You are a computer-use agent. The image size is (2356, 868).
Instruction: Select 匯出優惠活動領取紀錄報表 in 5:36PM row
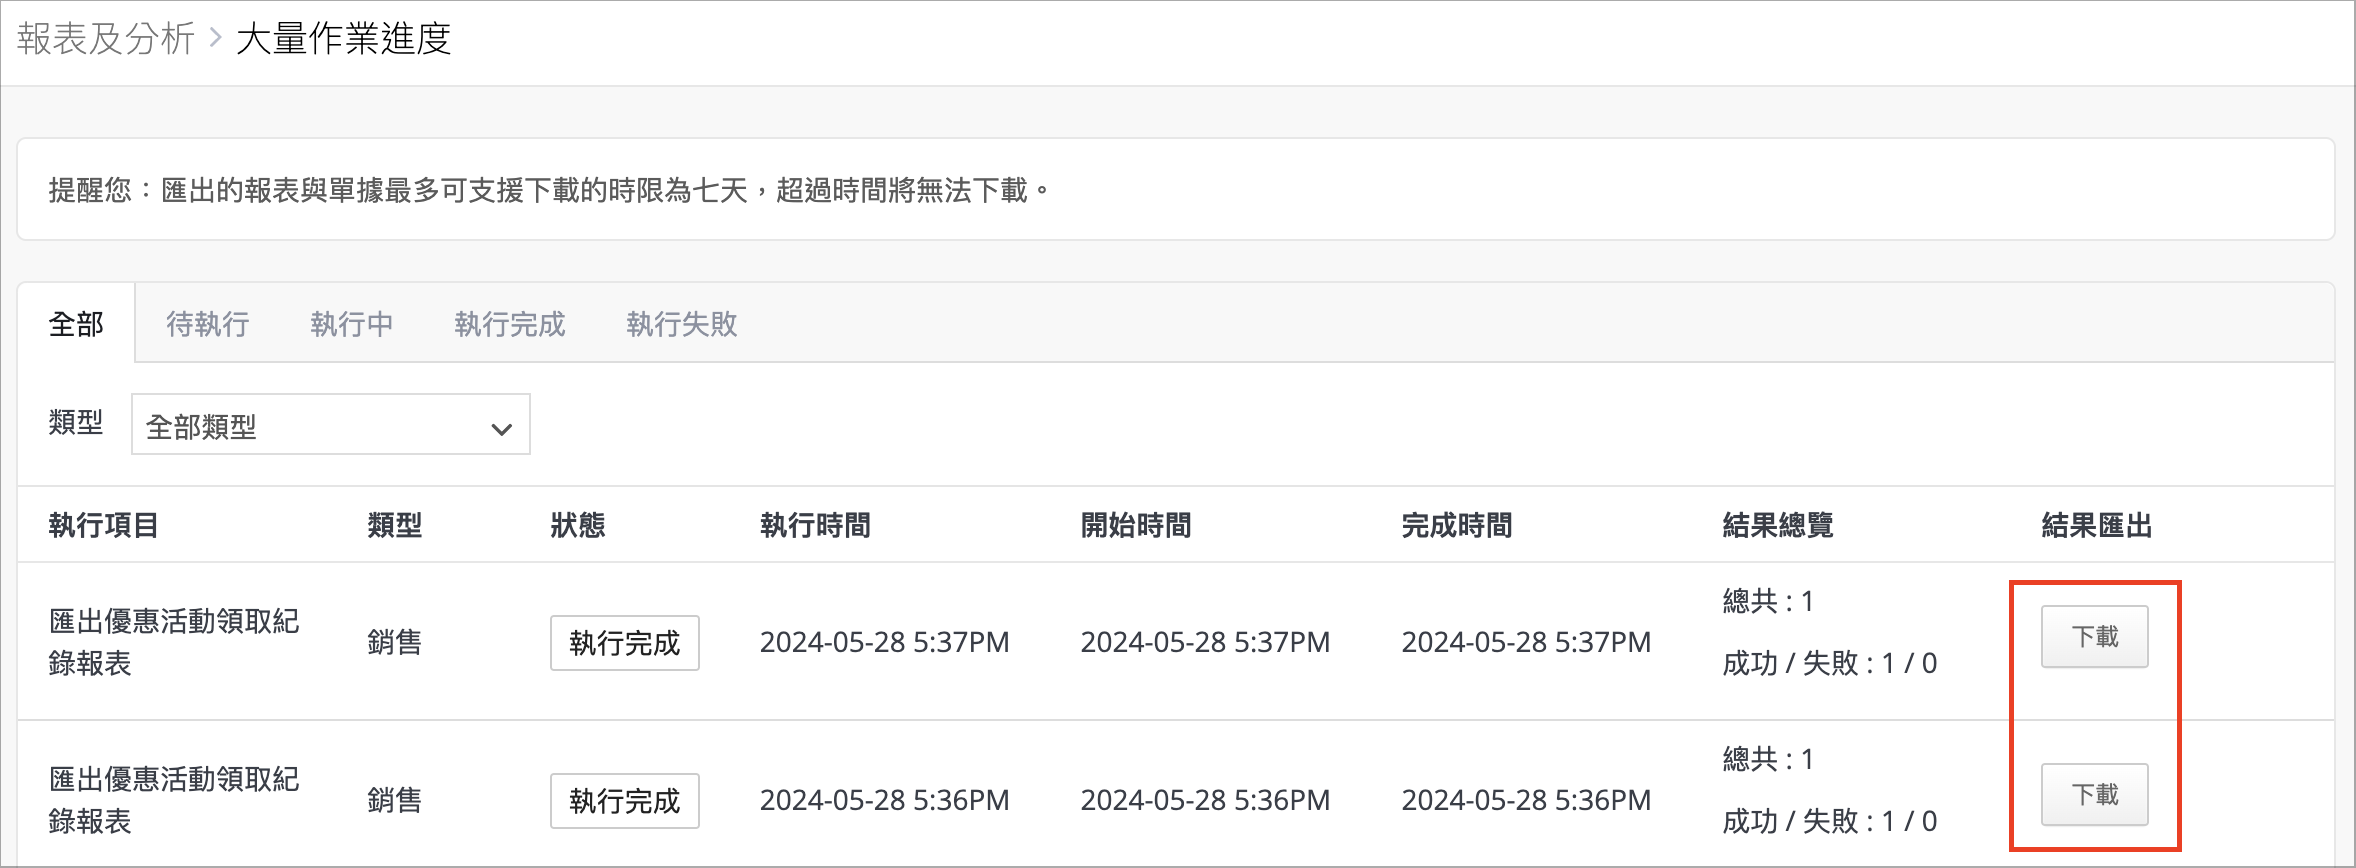pyautogui.click(x=174, y=800)
